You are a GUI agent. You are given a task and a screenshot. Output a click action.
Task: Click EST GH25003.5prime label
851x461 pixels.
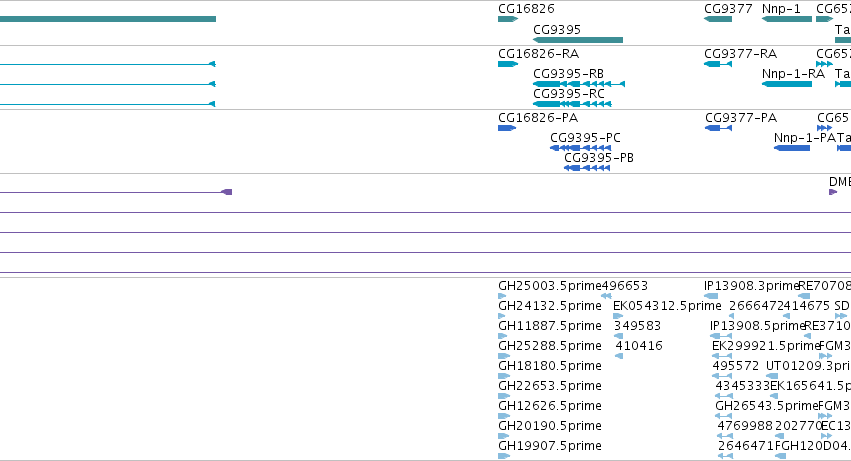pos(550,286)
